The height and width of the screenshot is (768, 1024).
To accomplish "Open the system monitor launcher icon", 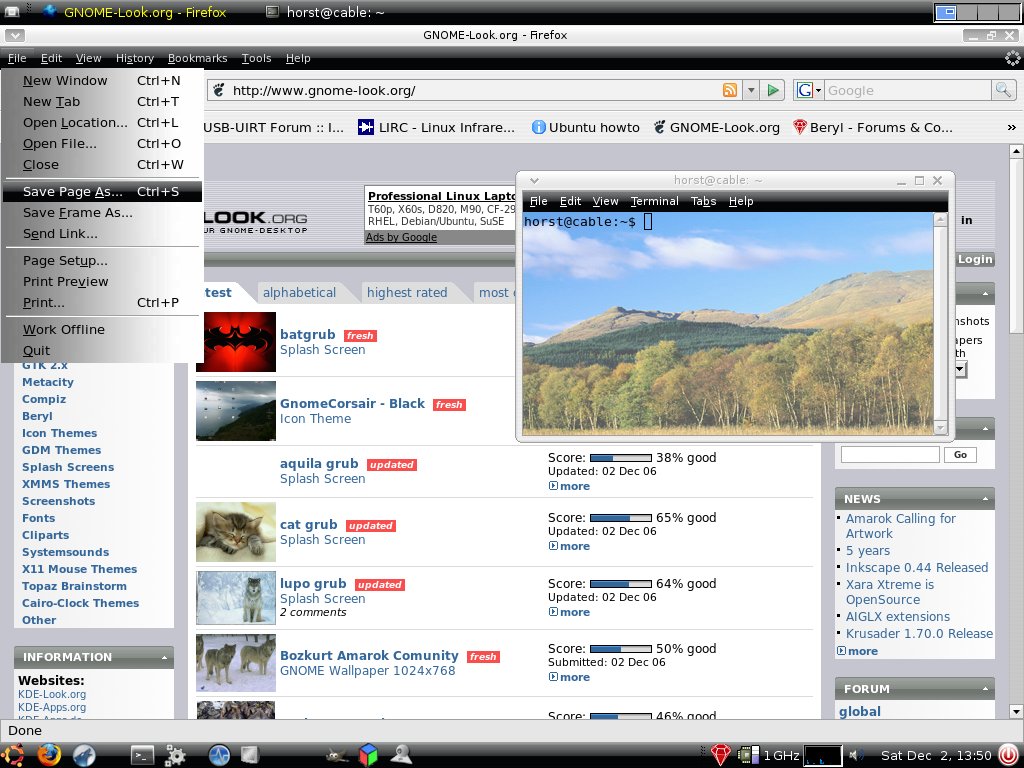I will pos(219,756).
